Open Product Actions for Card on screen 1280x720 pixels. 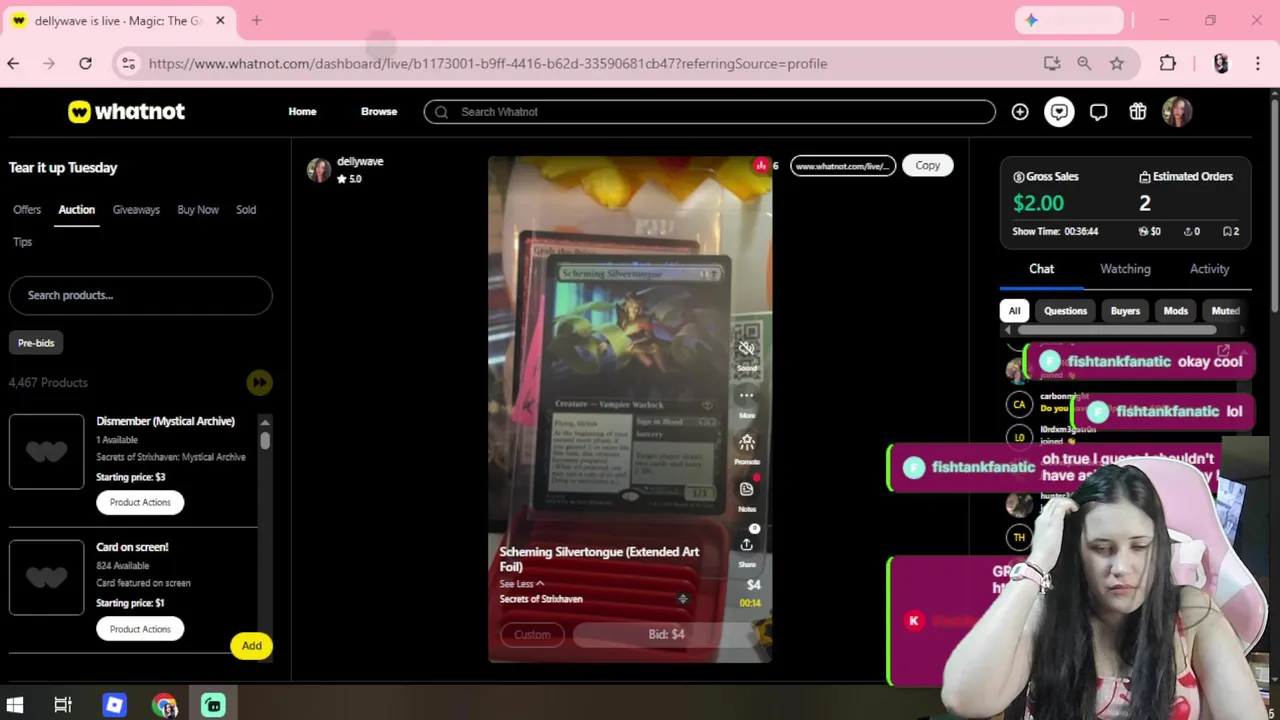(140, 629)
